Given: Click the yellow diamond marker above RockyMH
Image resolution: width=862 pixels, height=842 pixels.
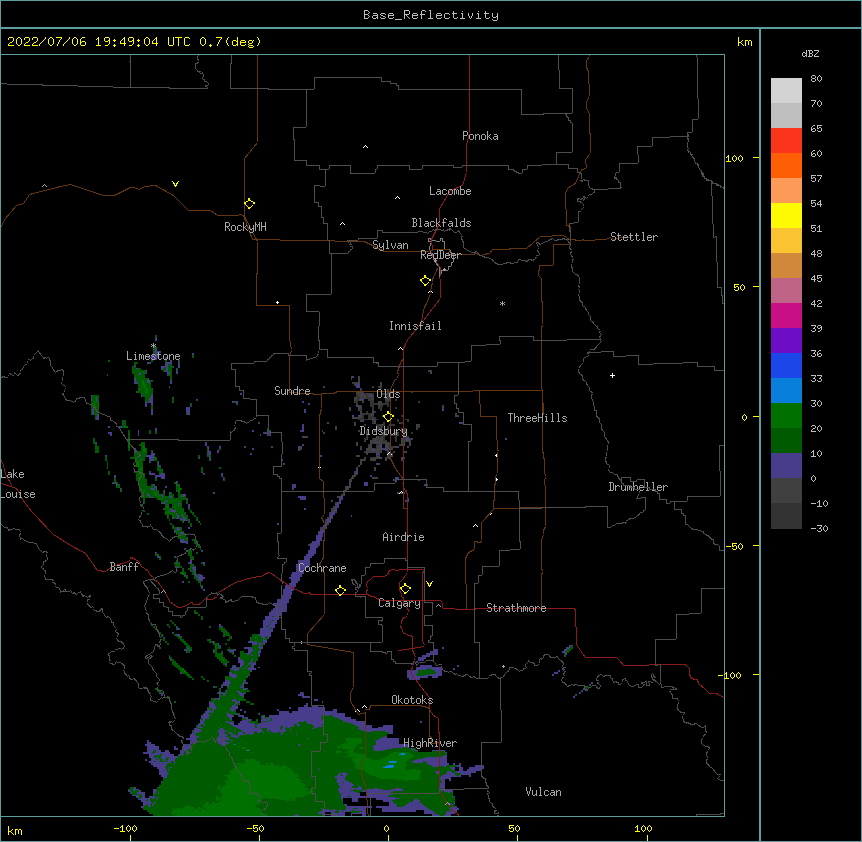Looking at the screenshot, I should (249, 204).
